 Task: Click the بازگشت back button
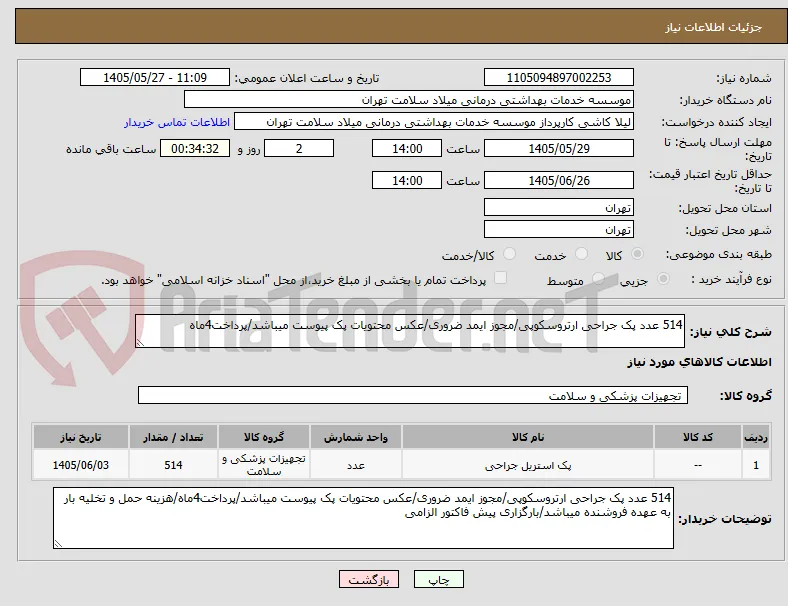[x=369, y=579]
